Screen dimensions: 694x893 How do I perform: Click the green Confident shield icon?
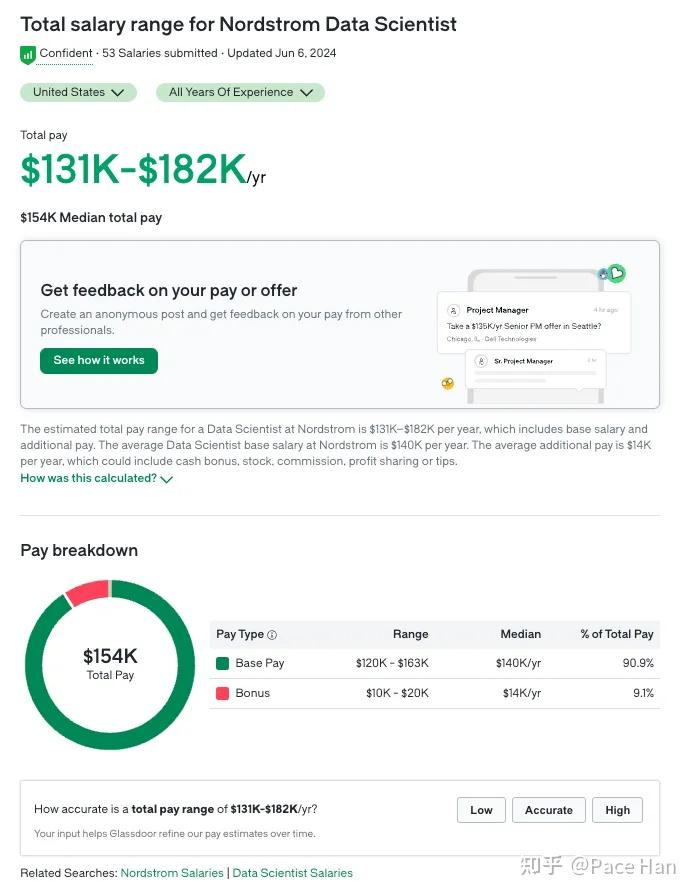pos(27,55)
